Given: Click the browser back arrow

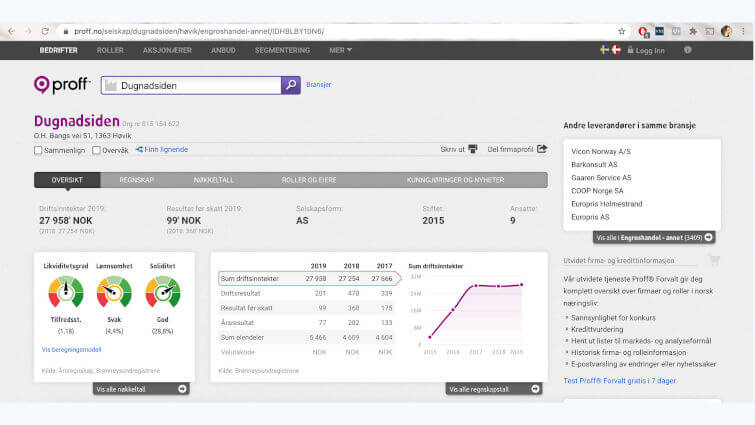Looking at the screenshot, I should (11, 31).
